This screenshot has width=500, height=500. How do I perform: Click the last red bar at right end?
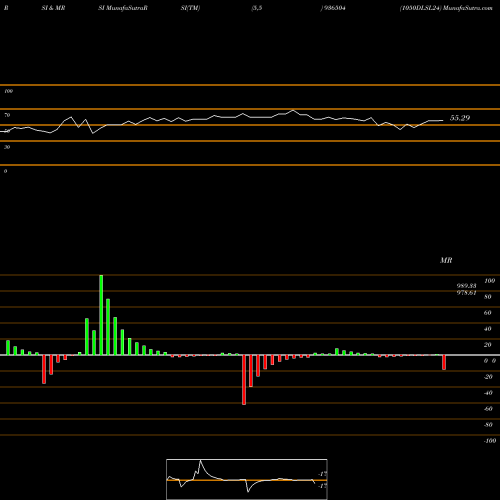pos(444,362)
